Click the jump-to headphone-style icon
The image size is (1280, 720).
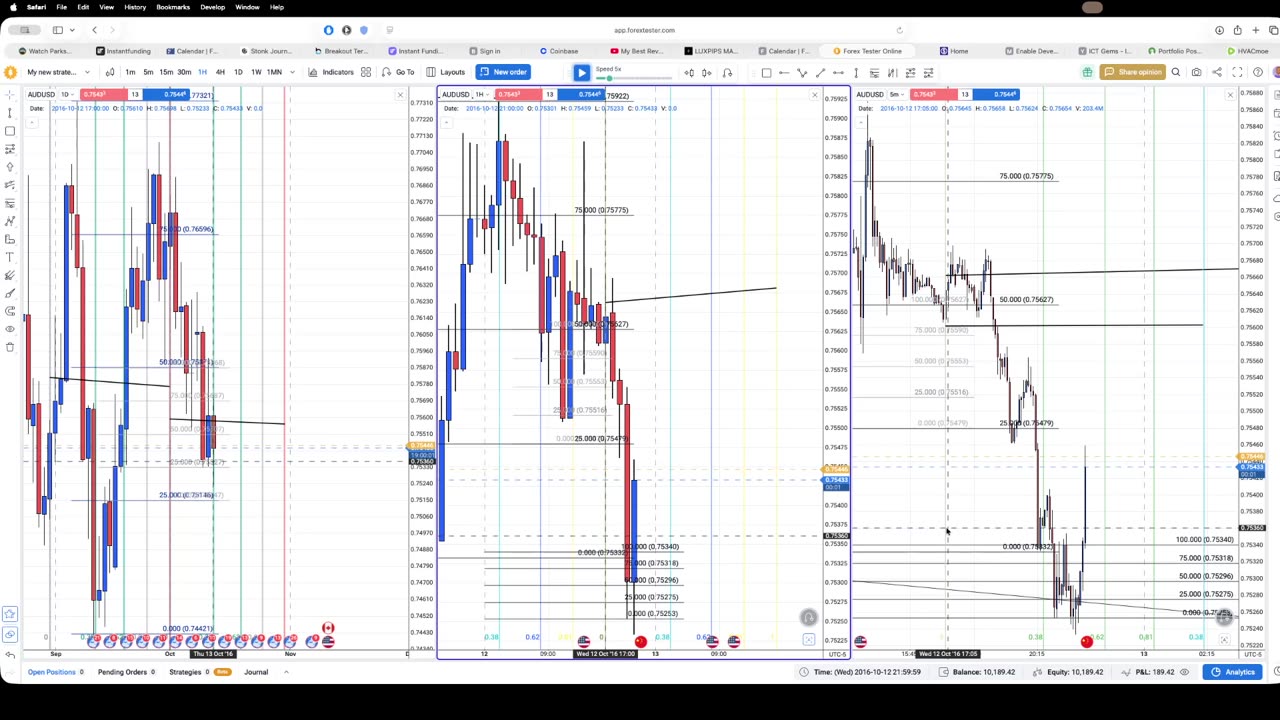pos(727,72)
